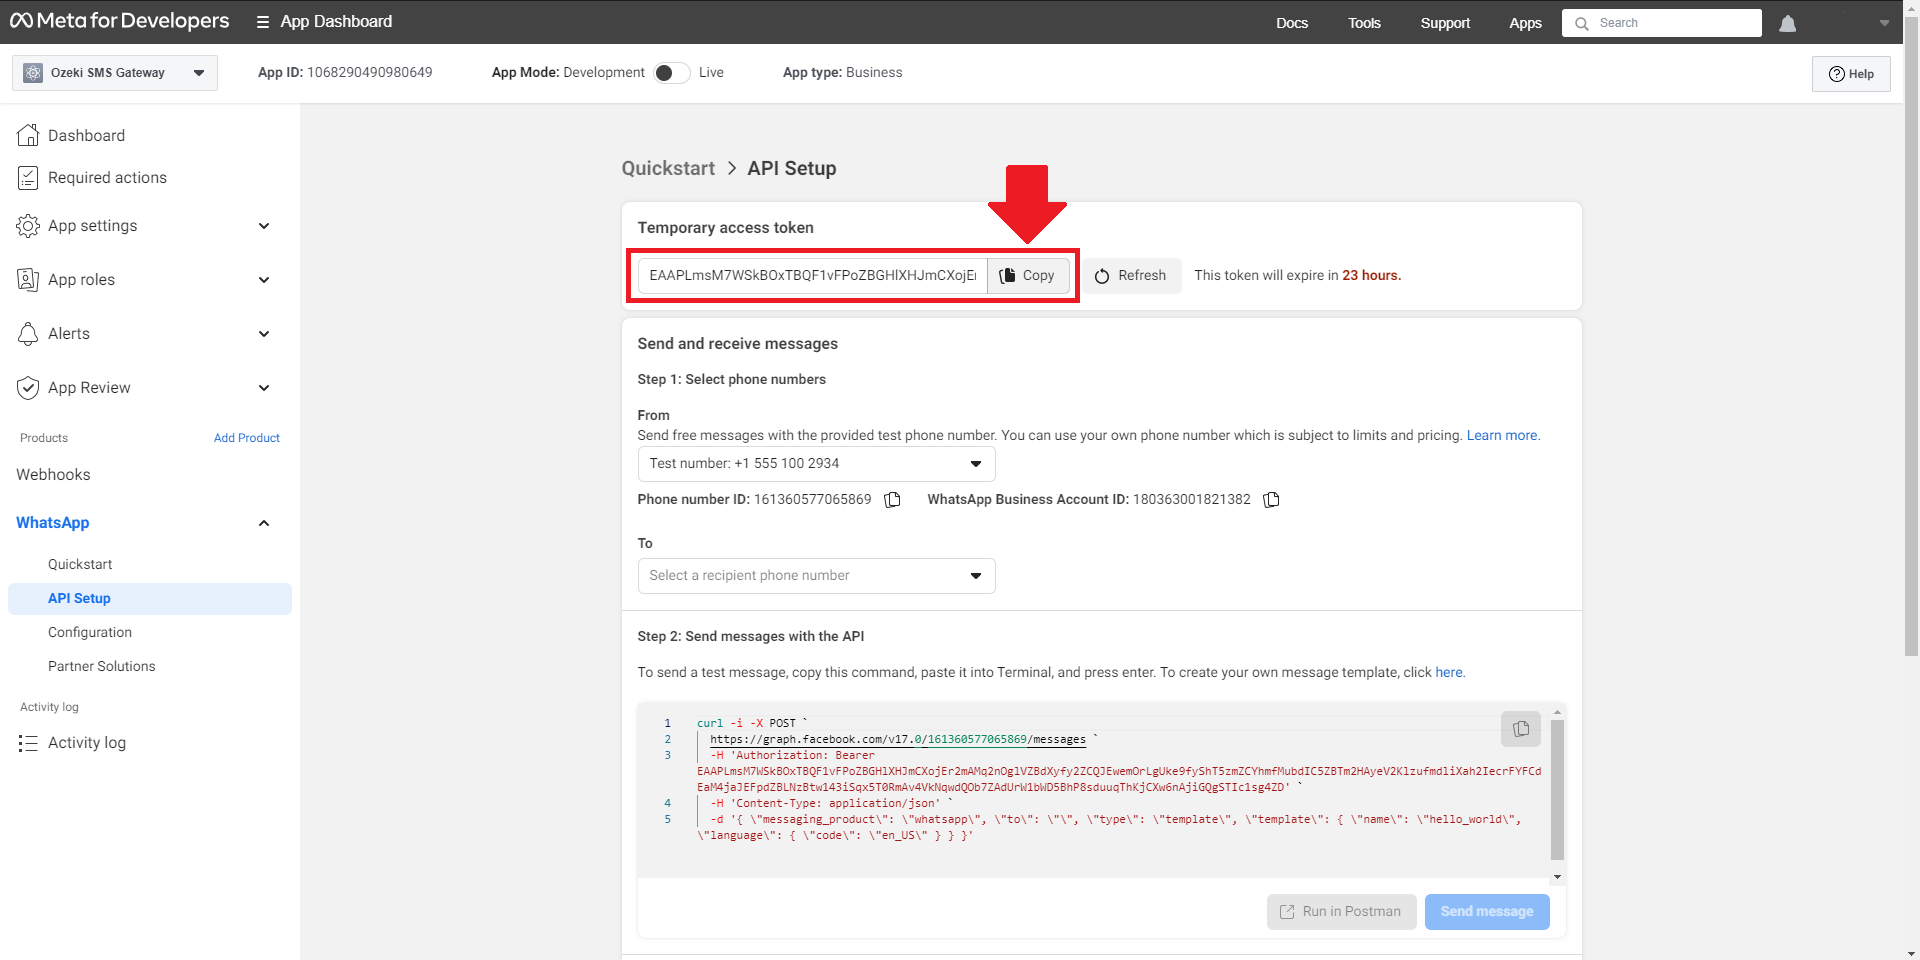Copy the WhatsApp Business Account ID
Image resolution: width=1920 pixels, height=960 pixels.
click(x=1272, y=499)
